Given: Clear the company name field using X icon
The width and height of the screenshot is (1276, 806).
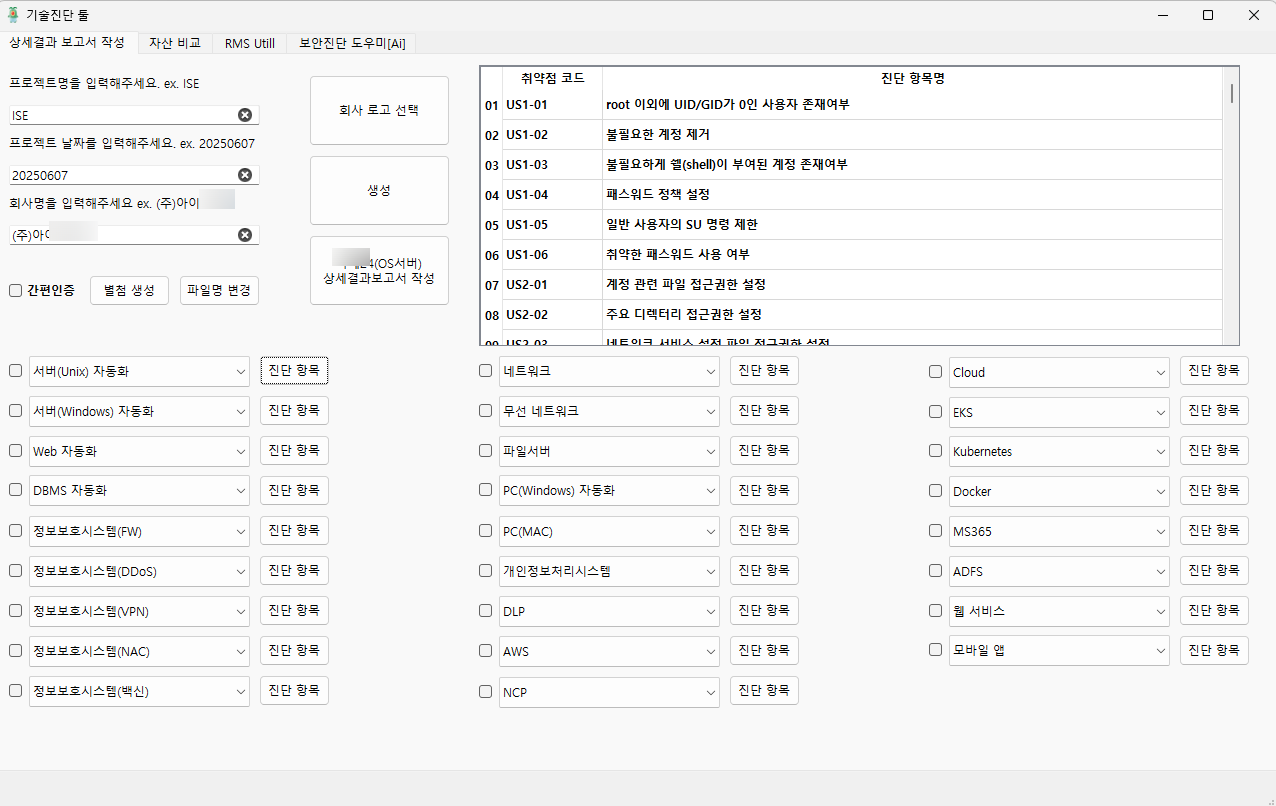Looking at the screenshot, I should point(245,235).
